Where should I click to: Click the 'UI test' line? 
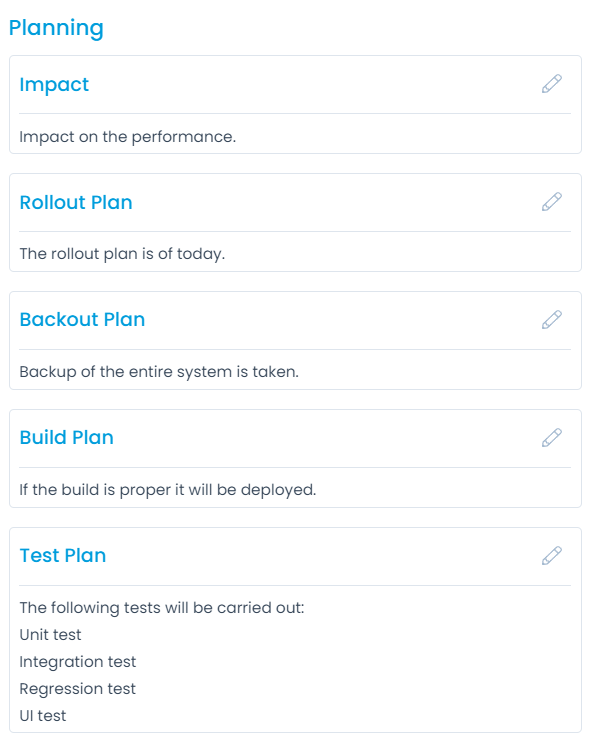click(x=42, y=716)
